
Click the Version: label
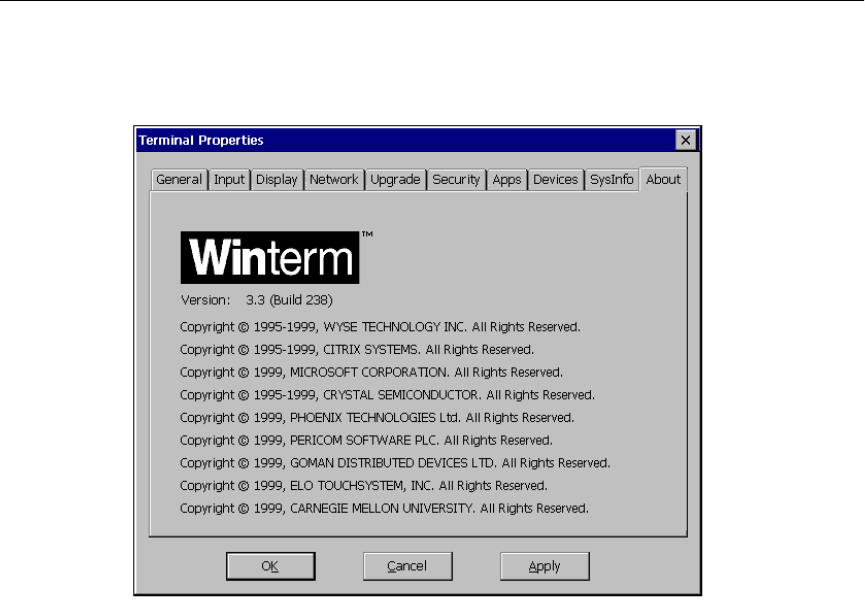(x=206, y=300)
